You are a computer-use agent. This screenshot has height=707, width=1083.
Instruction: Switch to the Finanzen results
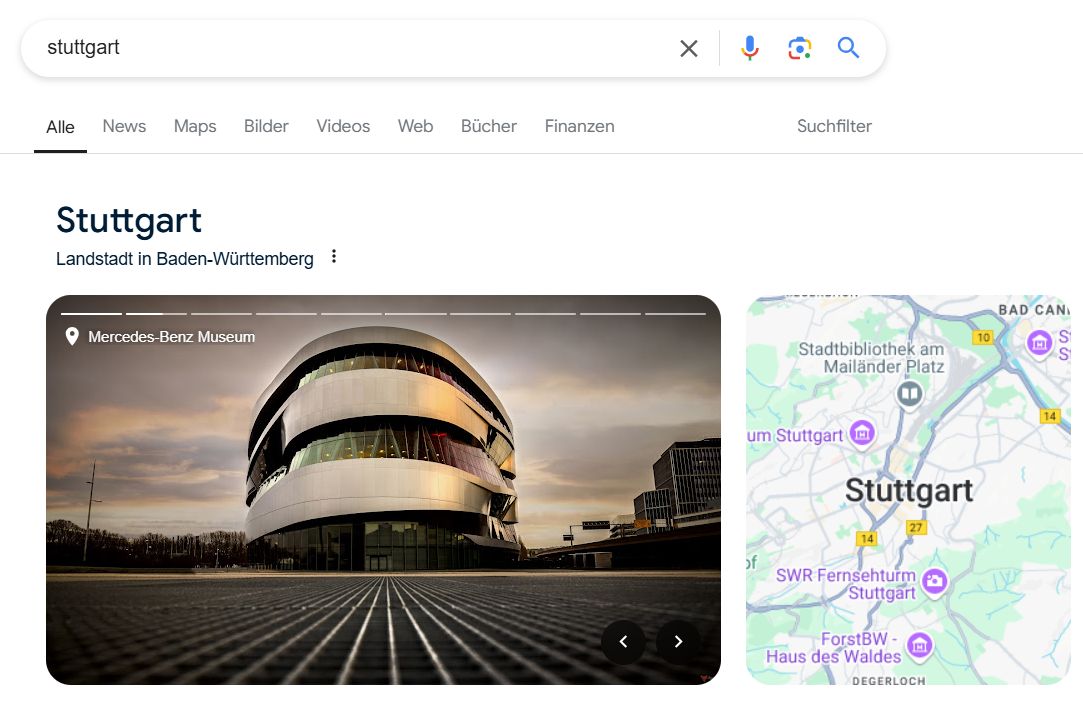coord(579,126)
